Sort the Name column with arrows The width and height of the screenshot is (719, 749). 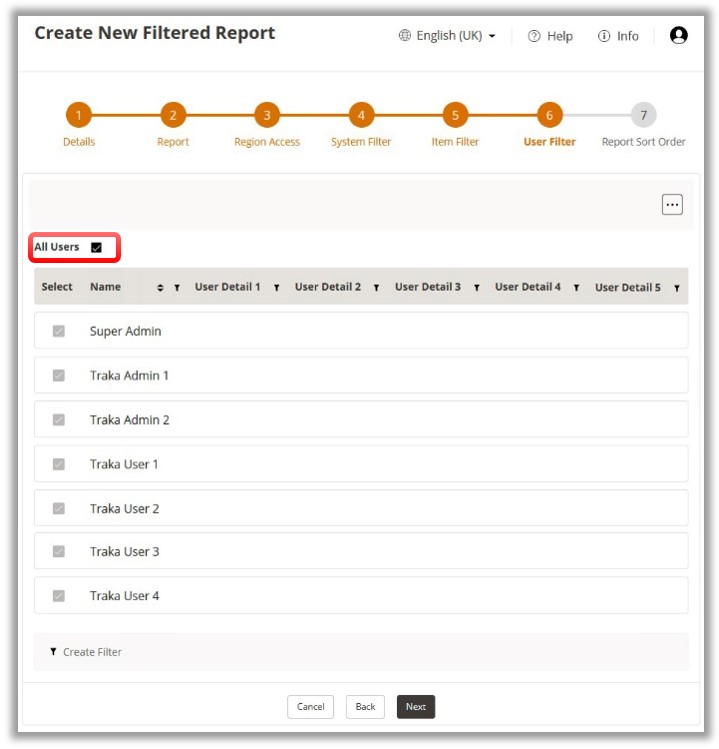(x=160, y=288)
